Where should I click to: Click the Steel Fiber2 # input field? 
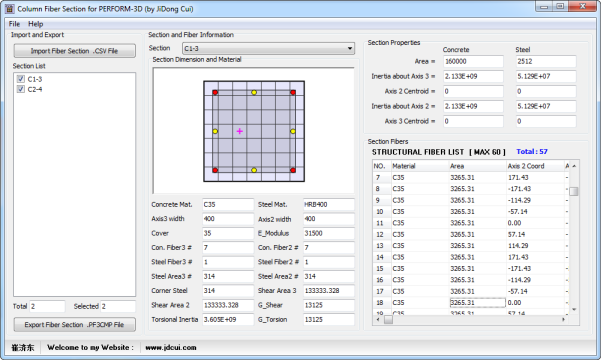[x=328, y=262]
